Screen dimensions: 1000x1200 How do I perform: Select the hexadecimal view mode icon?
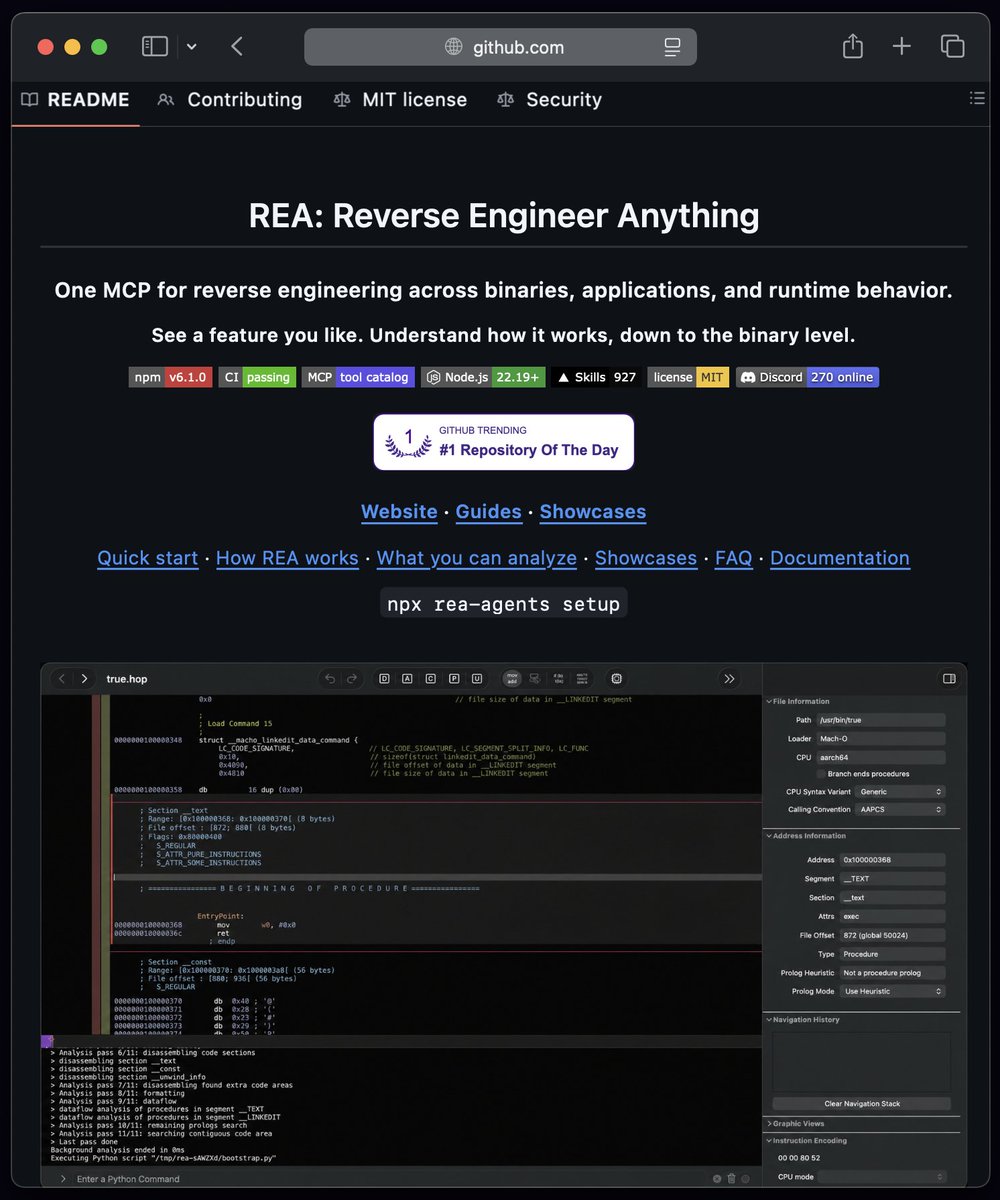(558, 678)
